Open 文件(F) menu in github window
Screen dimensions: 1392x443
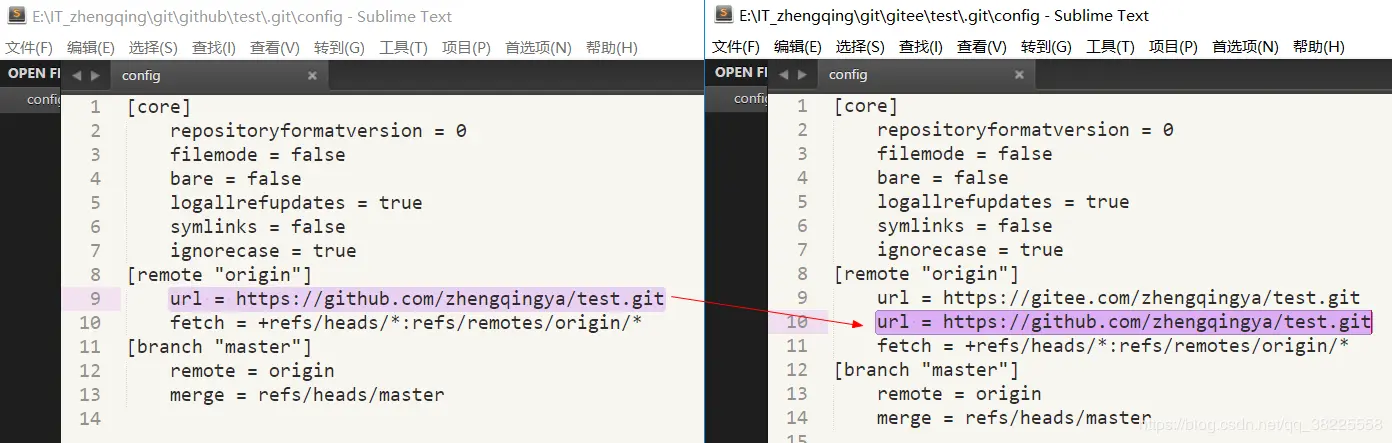[29, 48]
